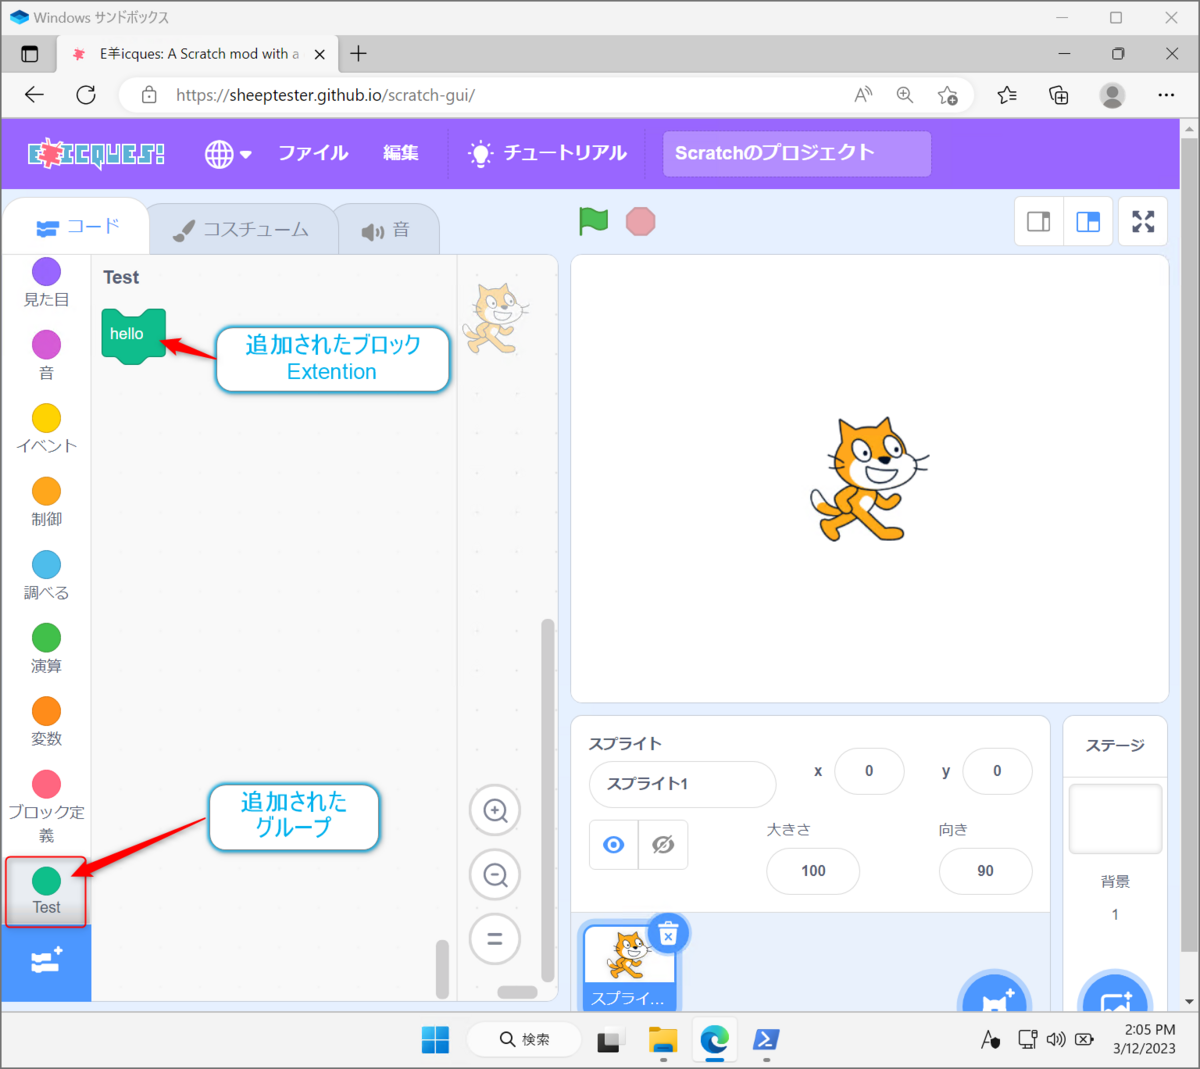Select the 制御 block category
Viewport: 1200px width, 1069px height.
[46, 502]
